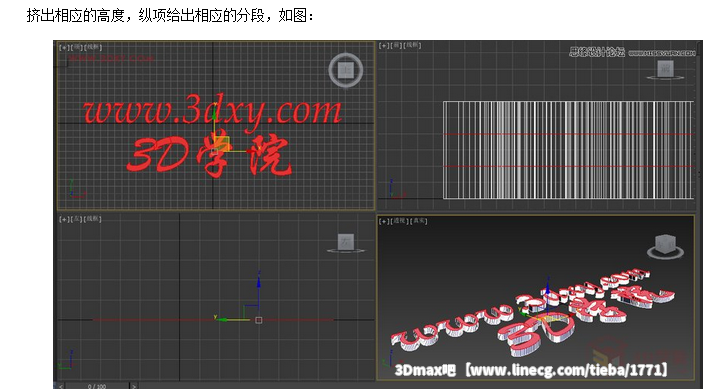707x389 pixels.
Task: Open the [+] menu of Left viewport
Action: click(x=64, y=219)
